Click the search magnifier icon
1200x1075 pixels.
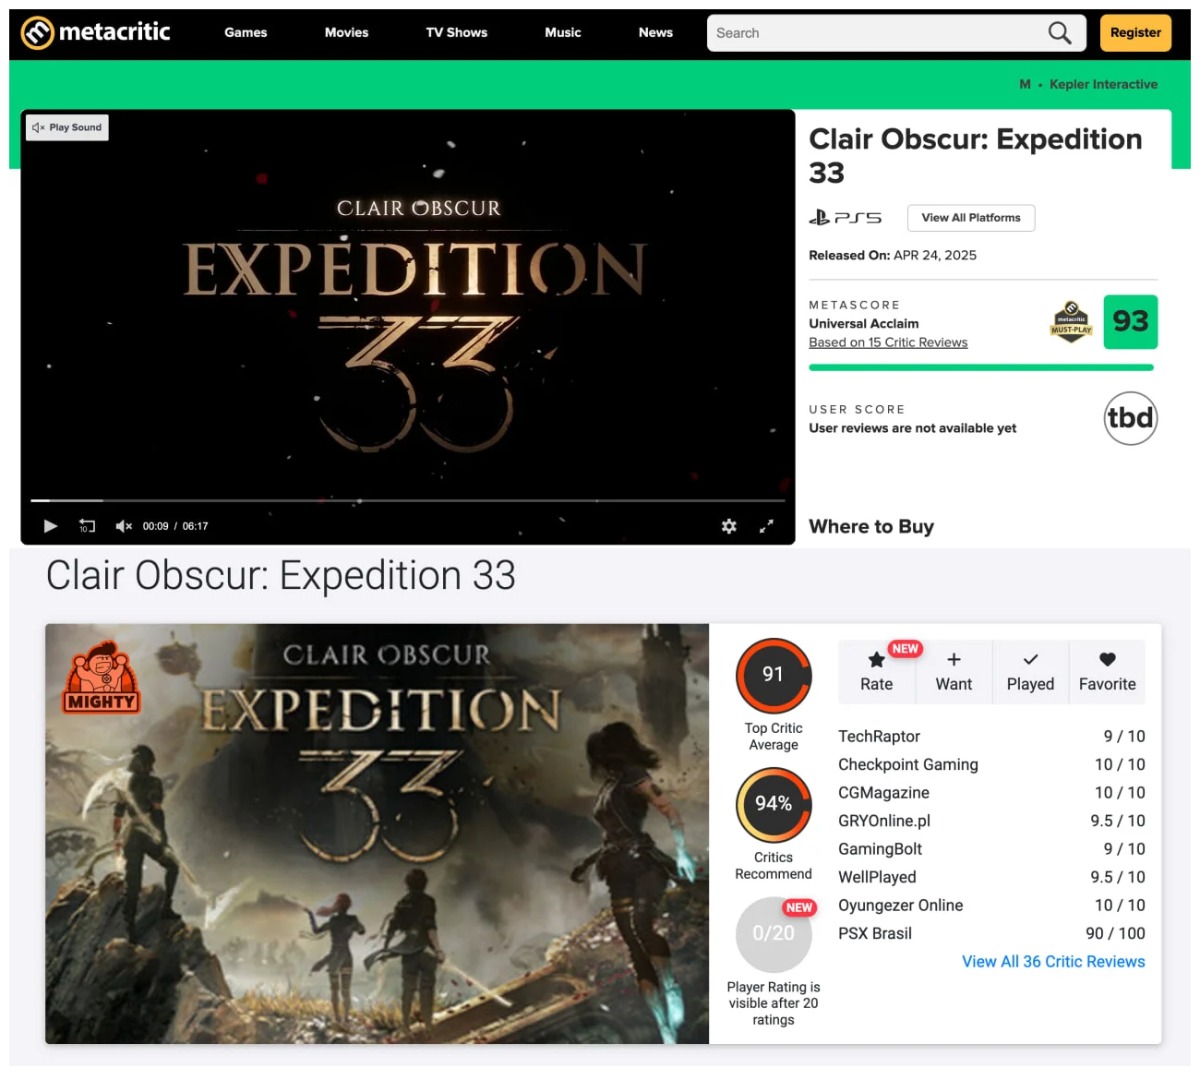[1059, 33]
